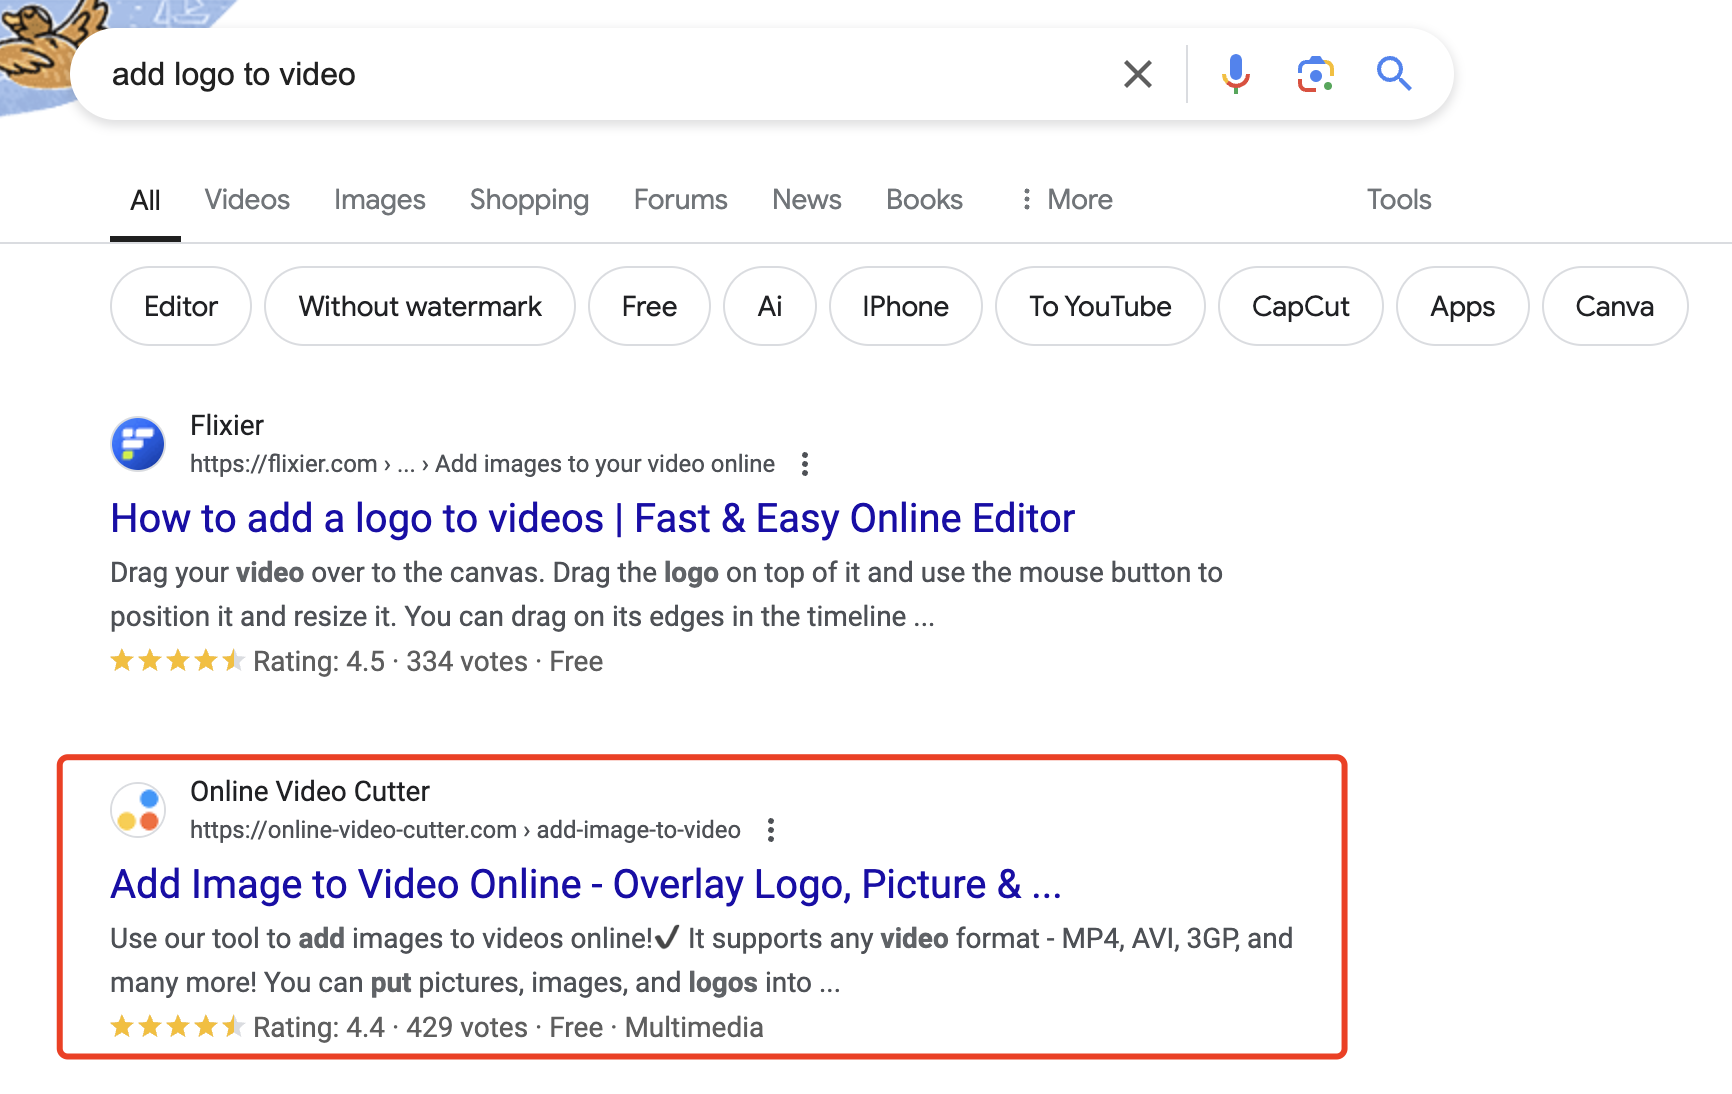This screenshot has width=1732, height=1094.
Task: Select the All results tab
Action: pos(145,200)
